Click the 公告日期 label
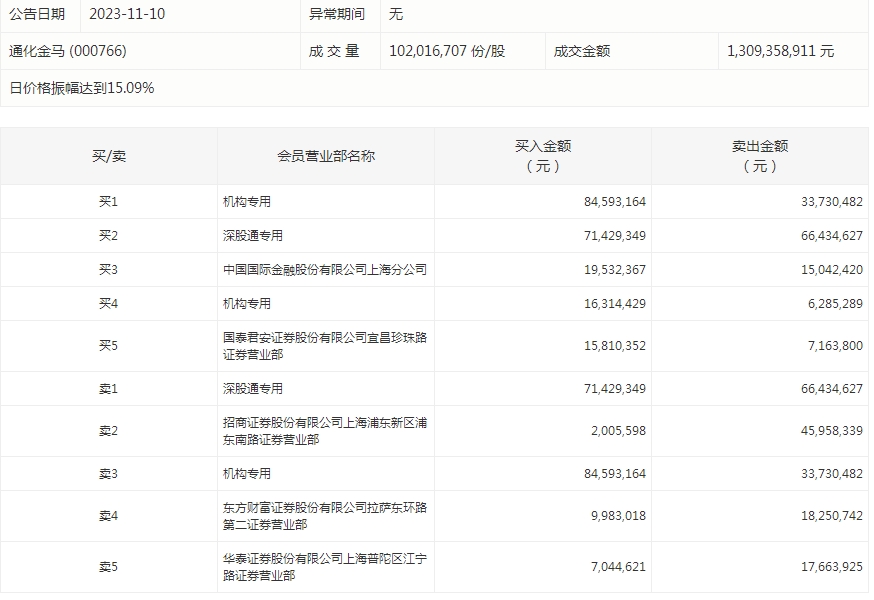The image size is (874, 600). (x=37, y=14)
